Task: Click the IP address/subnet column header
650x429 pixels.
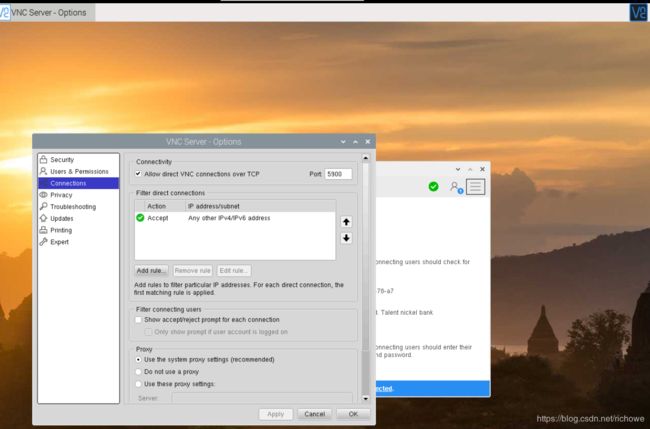Action: 260,206
